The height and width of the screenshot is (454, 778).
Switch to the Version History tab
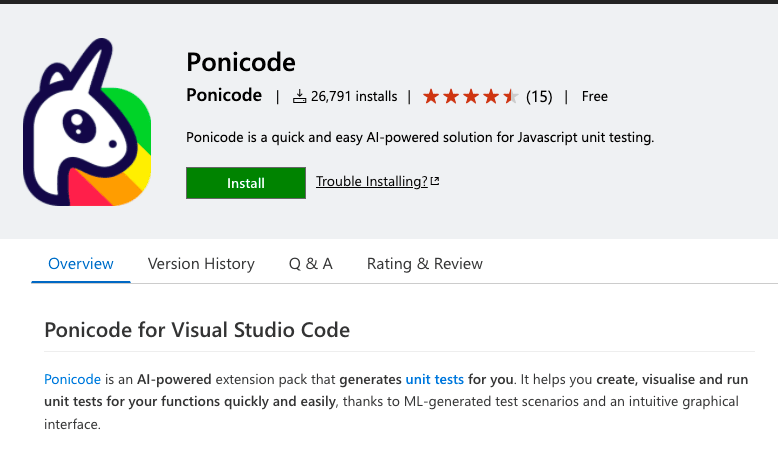201,263
